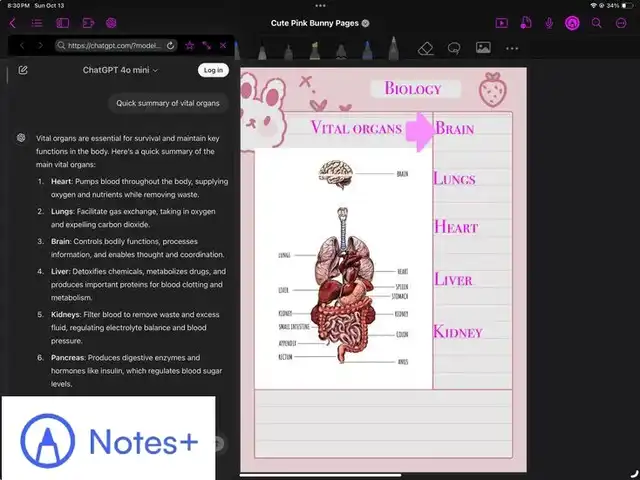Select the Eraser tool
Screen dimensions: 640x480
pos(424,47)
